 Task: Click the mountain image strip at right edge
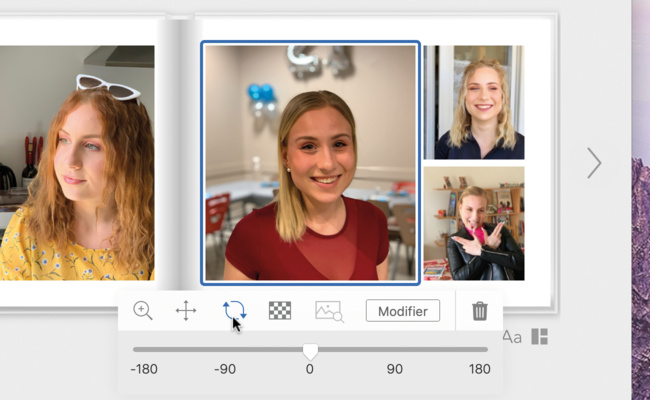[640, 200]
